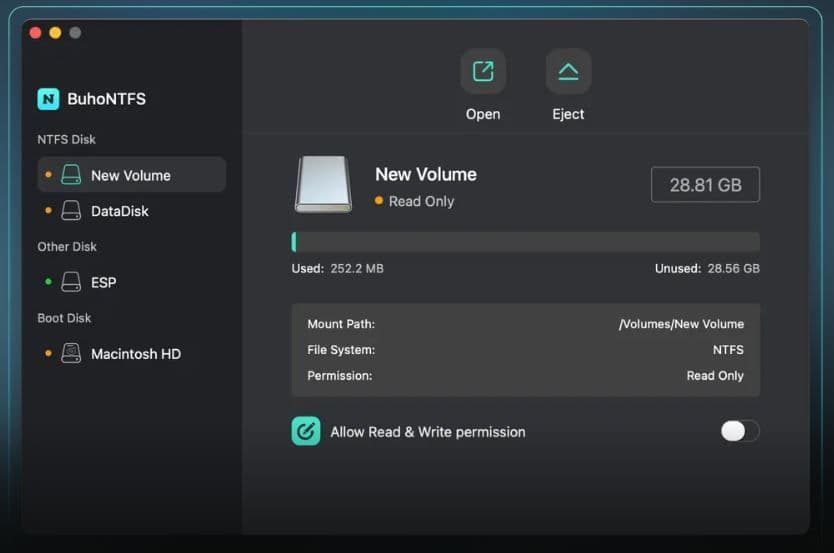Click the BuhoNTFS app title text
This screenshot has height=553, width=834.
pos(106,99)
